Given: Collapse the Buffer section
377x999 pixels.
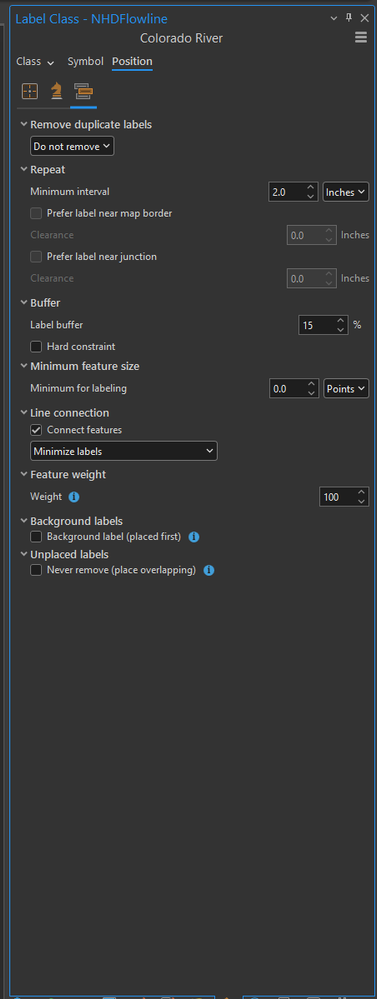Looking at the screenshot, I should pyautogui.click(x=24, y=303).
